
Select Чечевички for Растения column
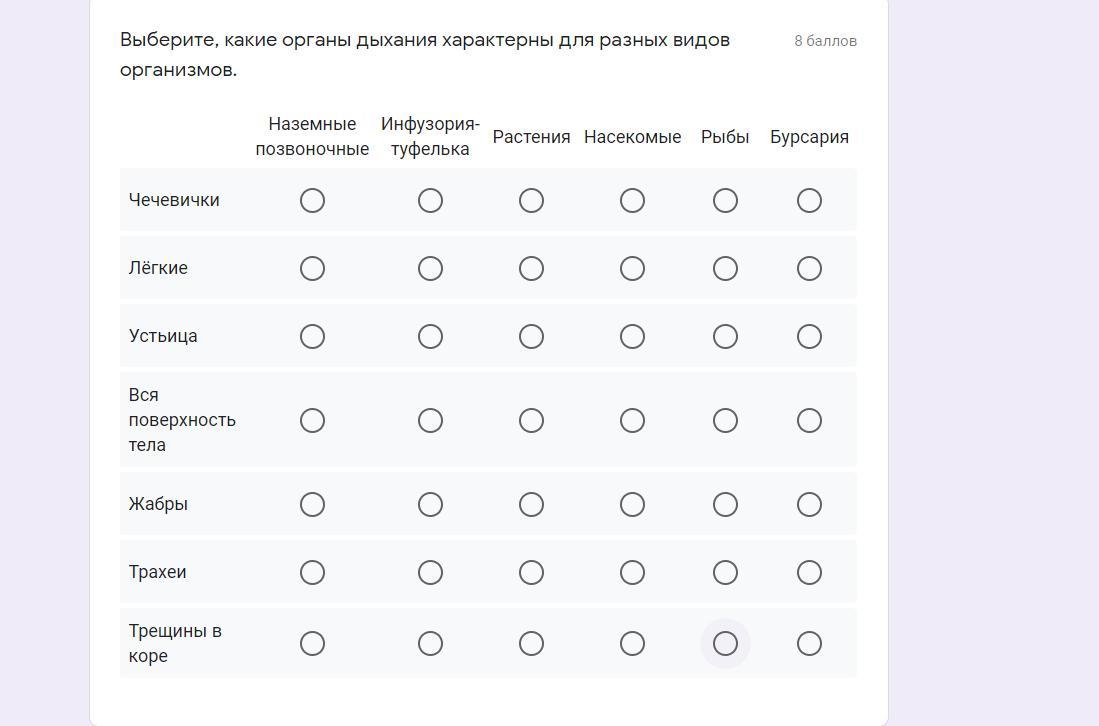coord(531,201)
